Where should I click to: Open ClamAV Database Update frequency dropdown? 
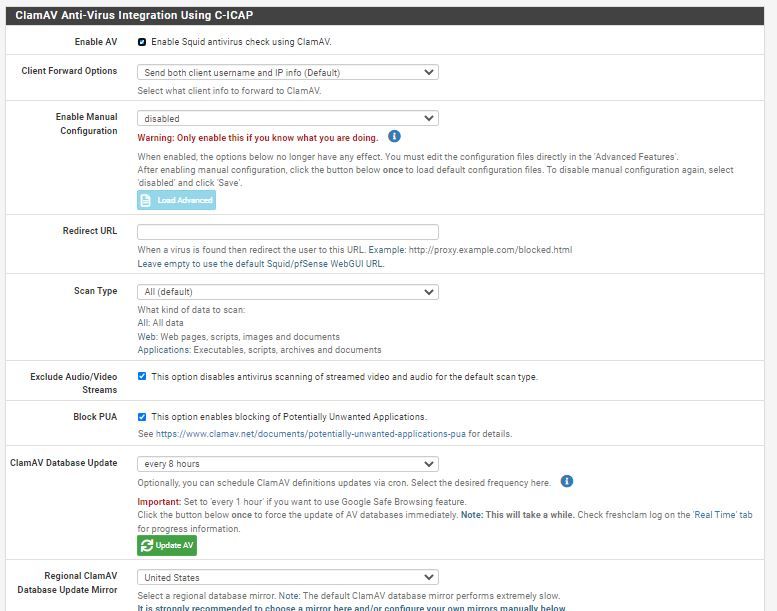(287, 464)
